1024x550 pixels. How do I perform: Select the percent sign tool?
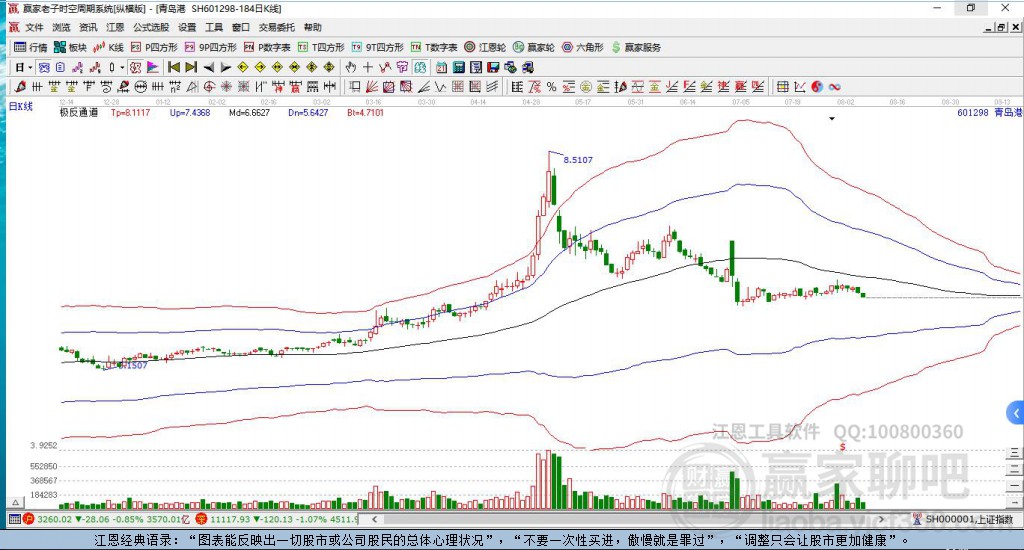552,87
